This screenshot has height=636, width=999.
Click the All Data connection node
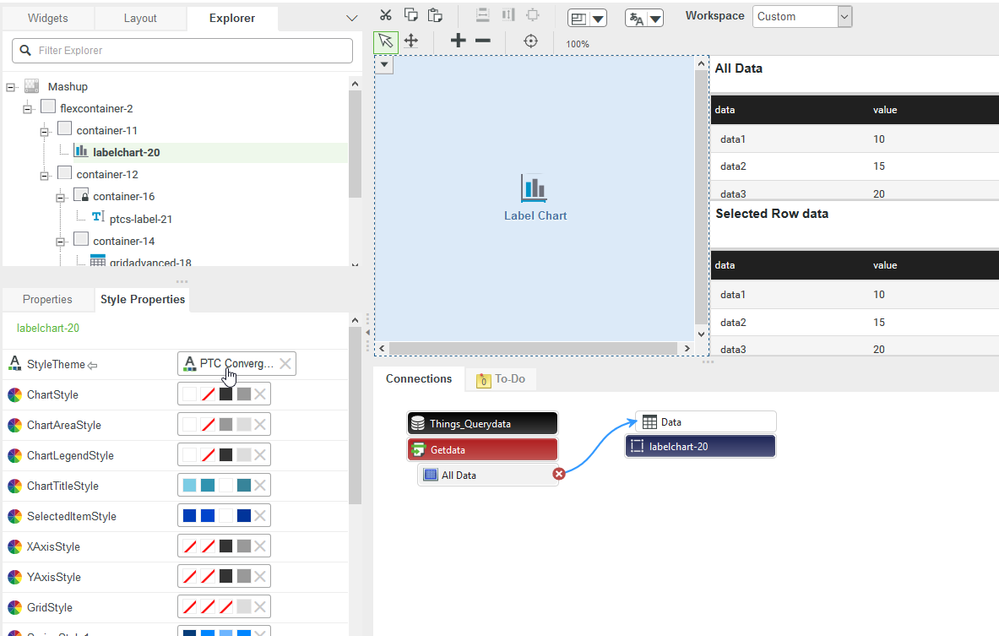487,475
